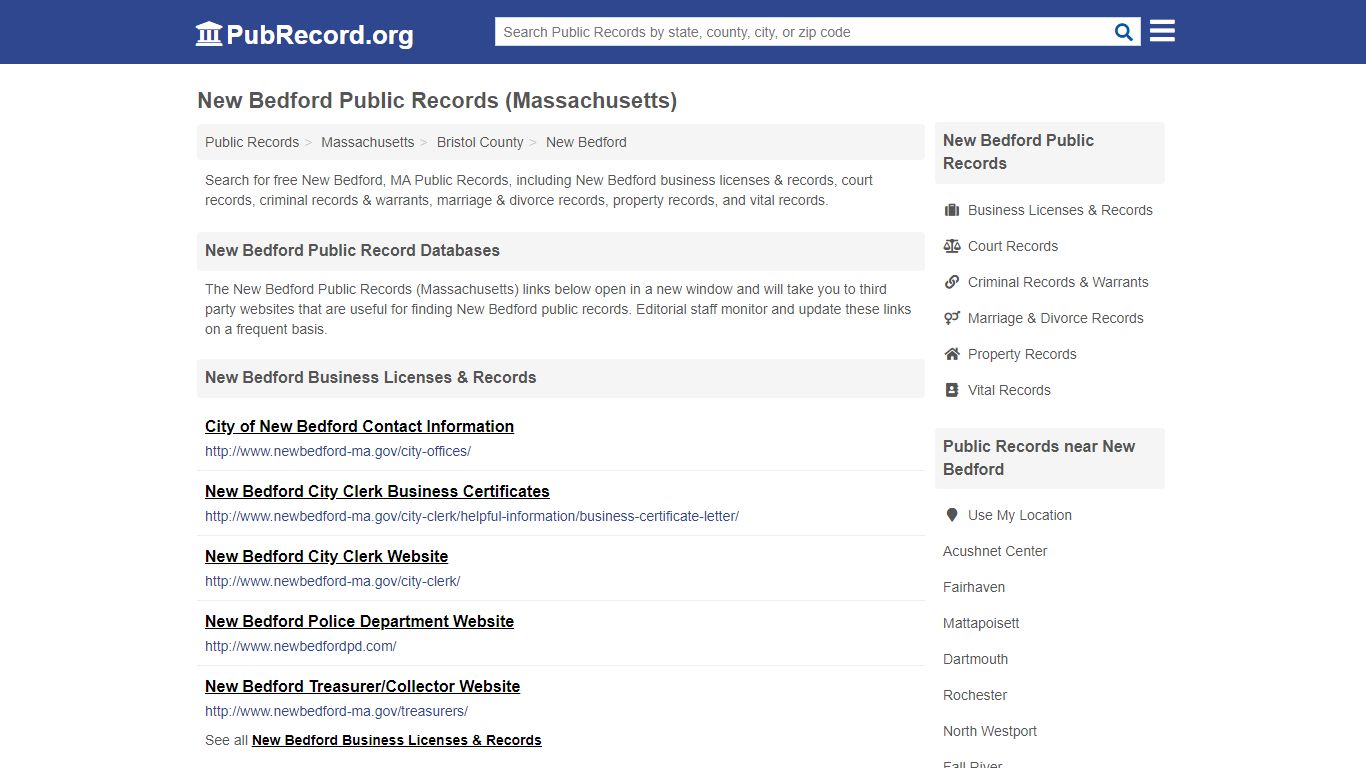Image resolution: width=1366 pixels, height=768 pixels.
Task: Click the PubRecord.org logo
Action: 304,34
